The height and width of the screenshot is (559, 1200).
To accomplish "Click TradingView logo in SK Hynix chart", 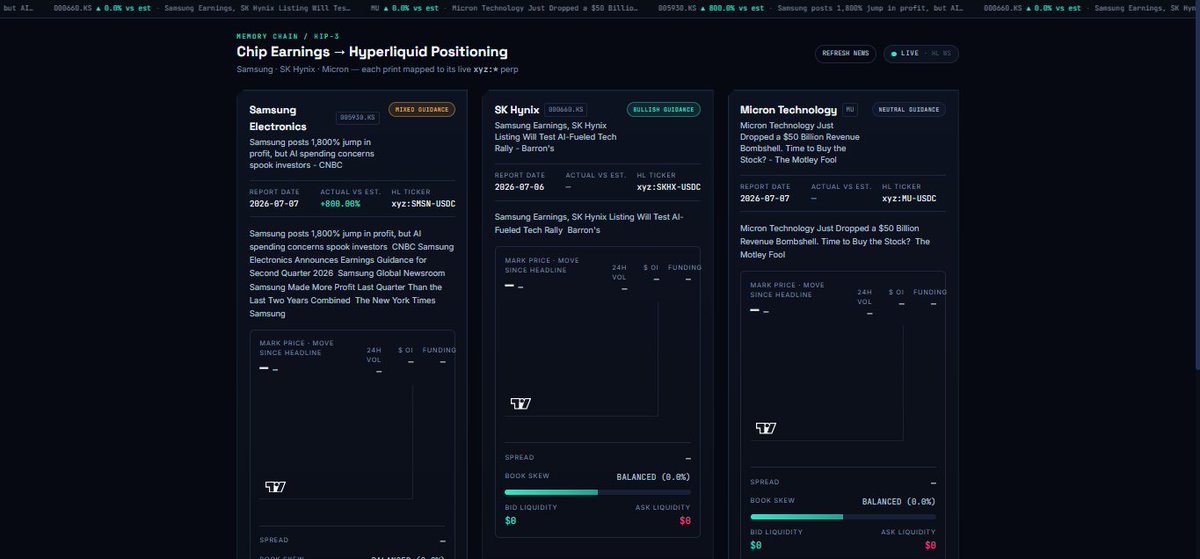I will point(521,403).
